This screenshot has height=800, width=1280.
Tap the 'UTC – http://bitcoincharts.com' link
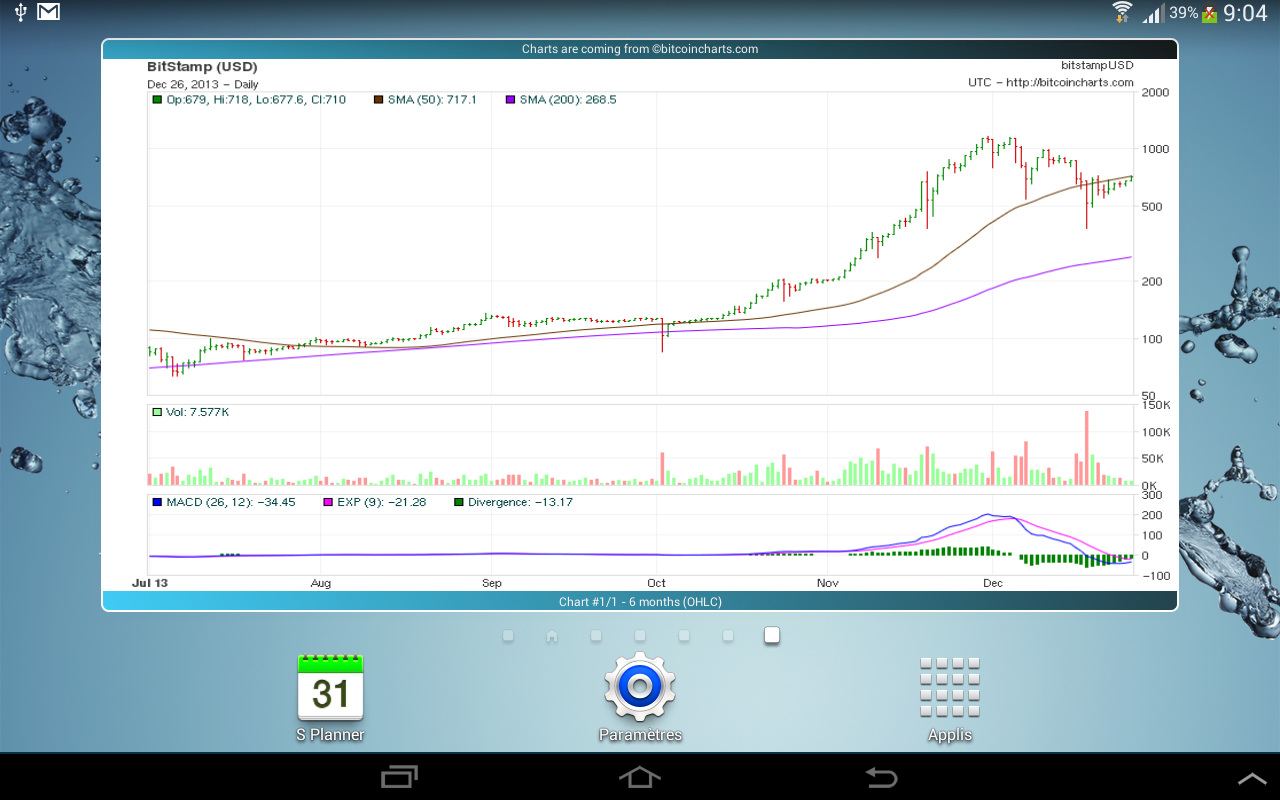pos(1051,83)
